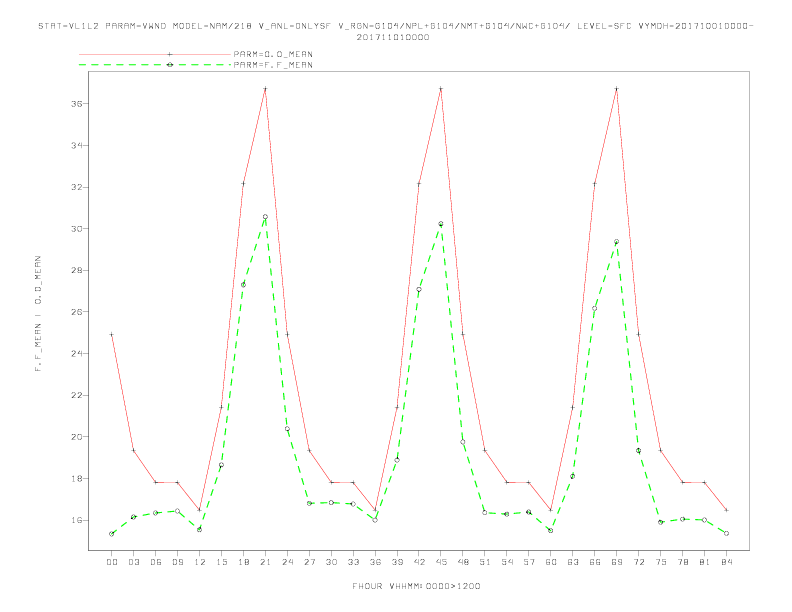The image size is (792, 612).
Task: Click the green circle marker at hour 66
Action: click(x=595, y=309)
